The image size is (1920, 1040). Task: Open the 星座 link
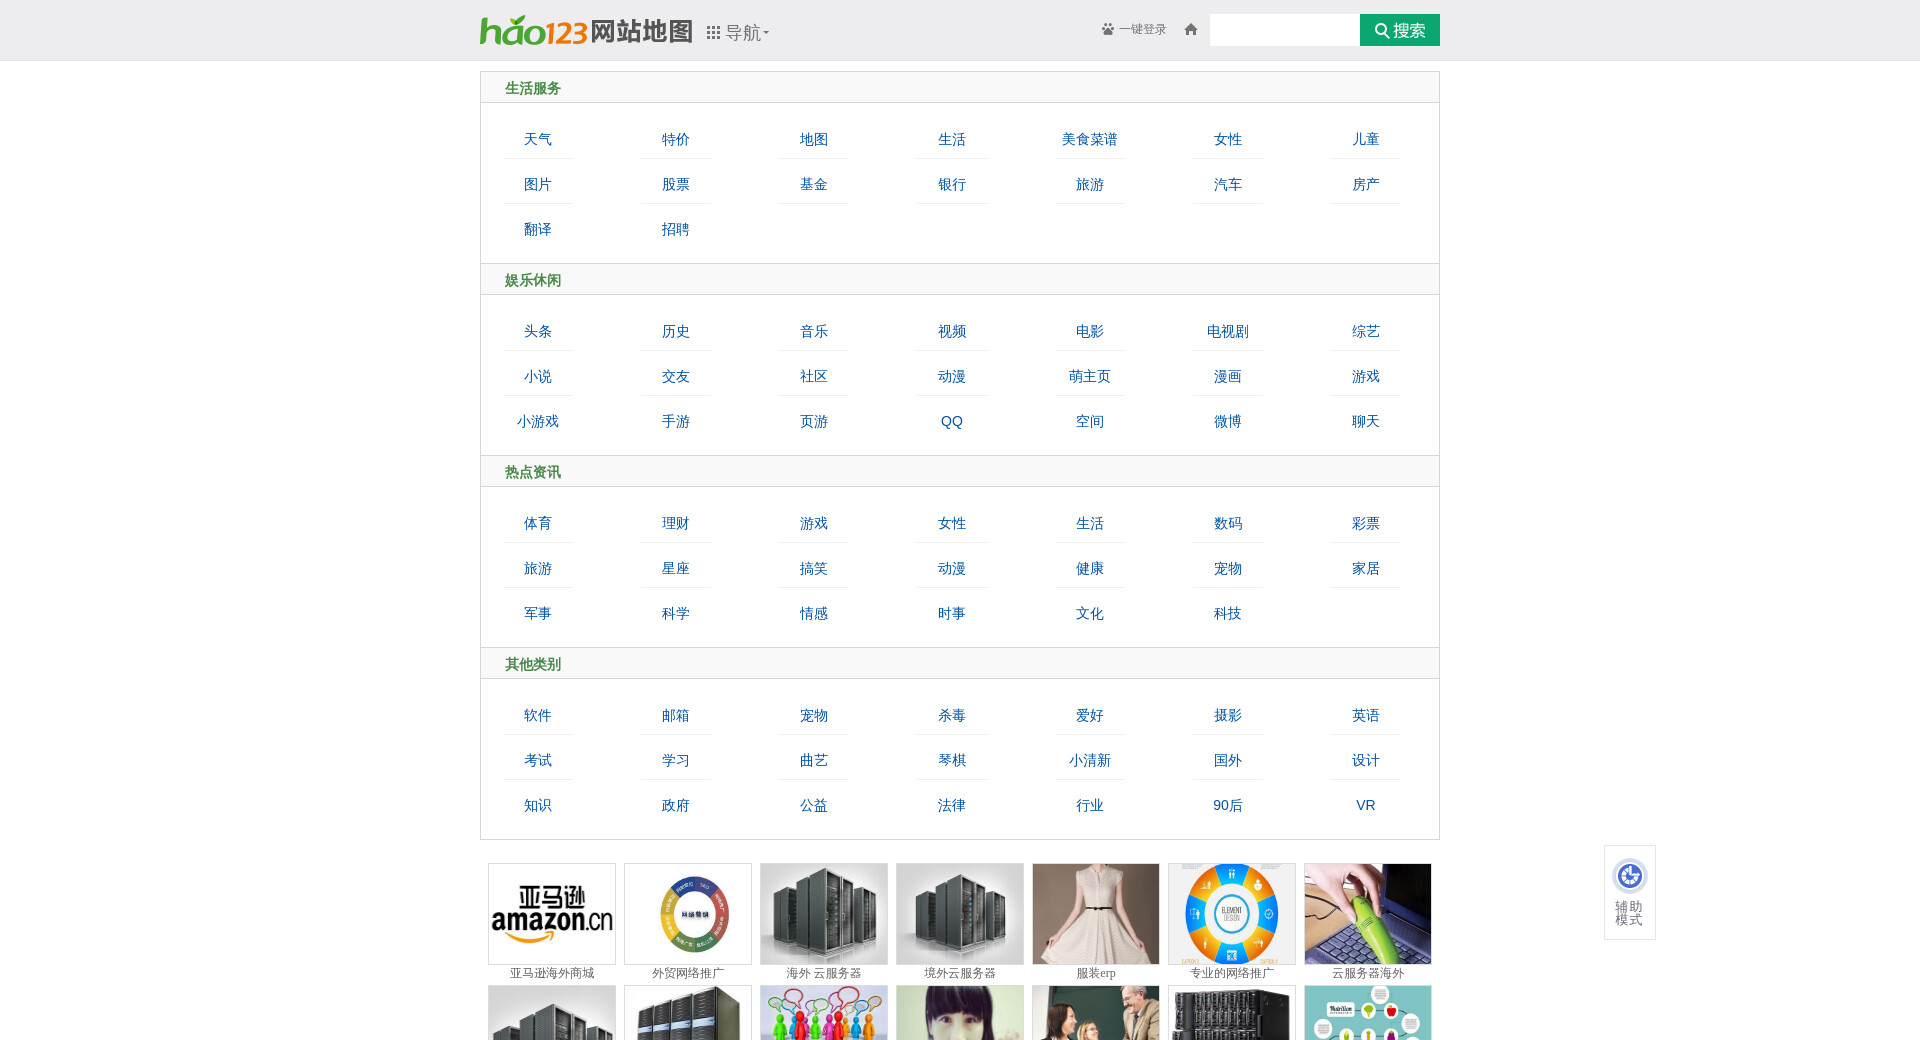[x=676, y=569]
